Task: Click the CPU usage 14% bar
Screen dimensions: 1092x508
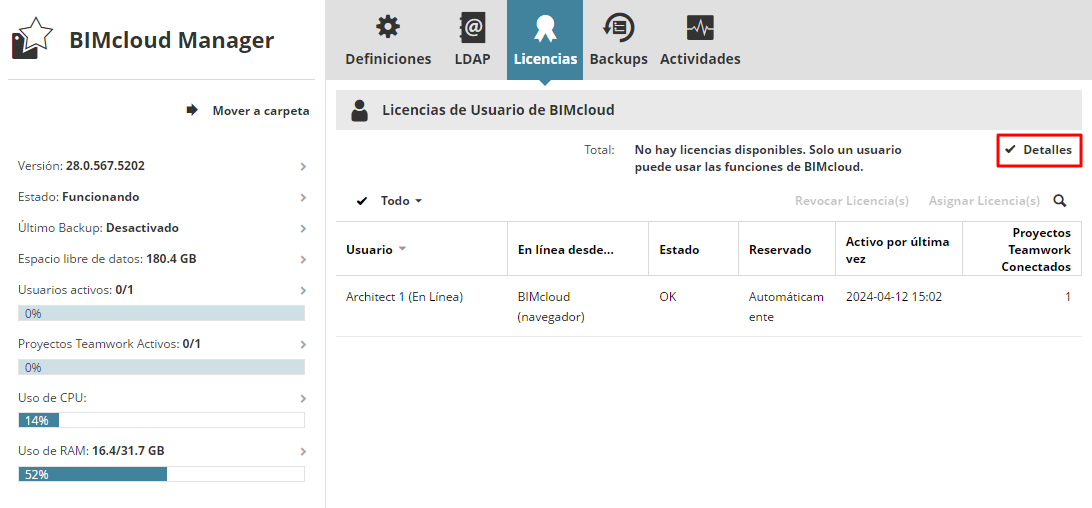Action: click(162, 420)
